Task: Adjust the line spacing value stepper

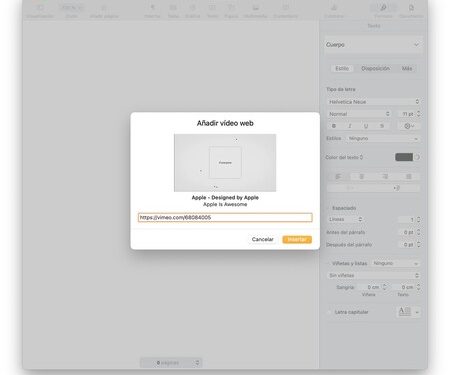Action: pos(418,219)
